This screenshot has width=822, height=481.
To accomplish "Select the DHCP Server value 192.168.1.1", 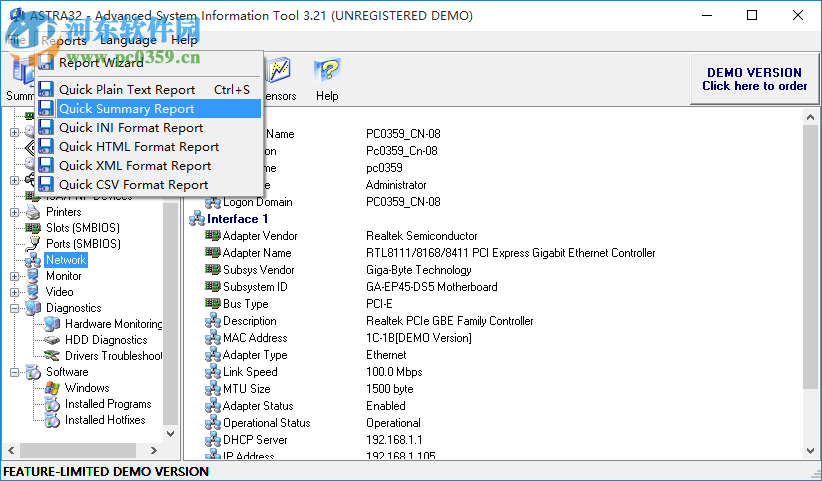I will point(394,440).
